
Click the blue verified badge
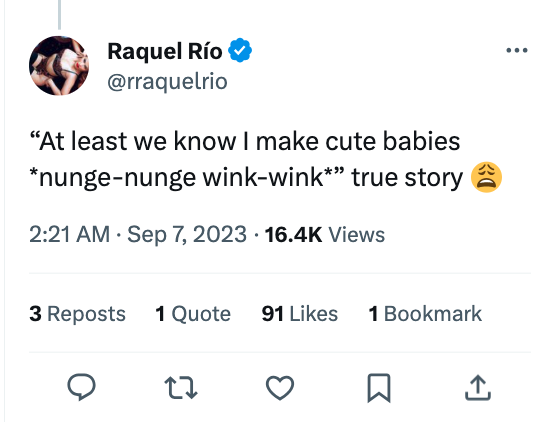240,51
